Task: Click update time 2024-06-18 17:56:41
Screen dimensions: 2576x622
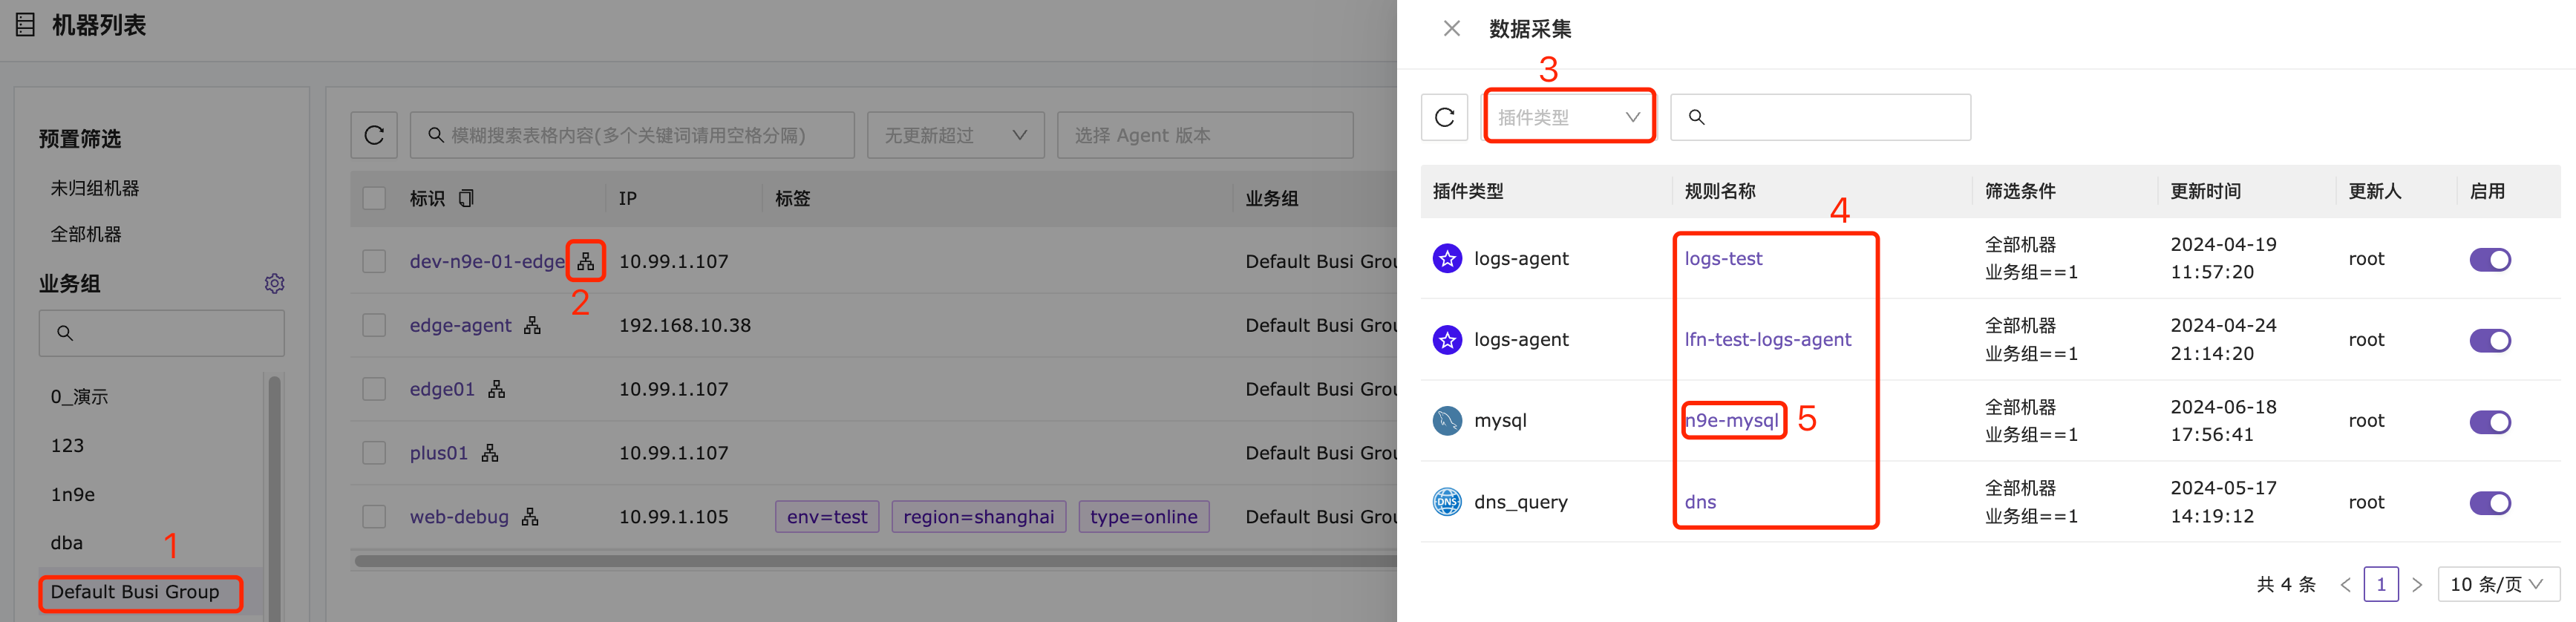Action: [x=2223, y=421]
